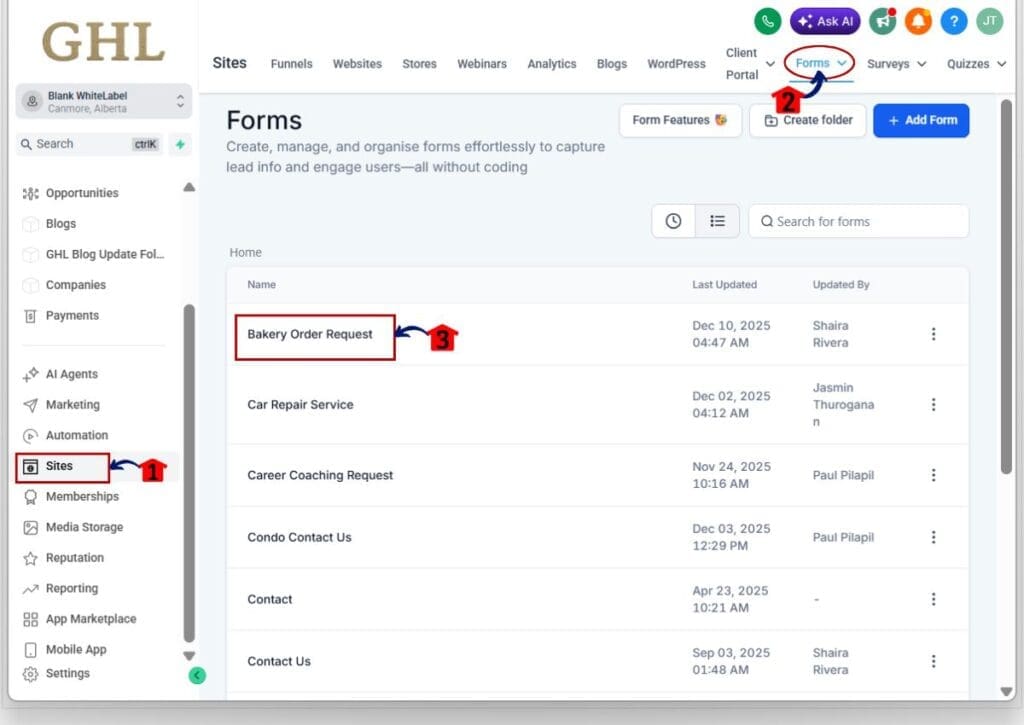Click the megaphone announcements icon
The image size is (1024, 725).
pyautogui.click(x=883, y=21)
